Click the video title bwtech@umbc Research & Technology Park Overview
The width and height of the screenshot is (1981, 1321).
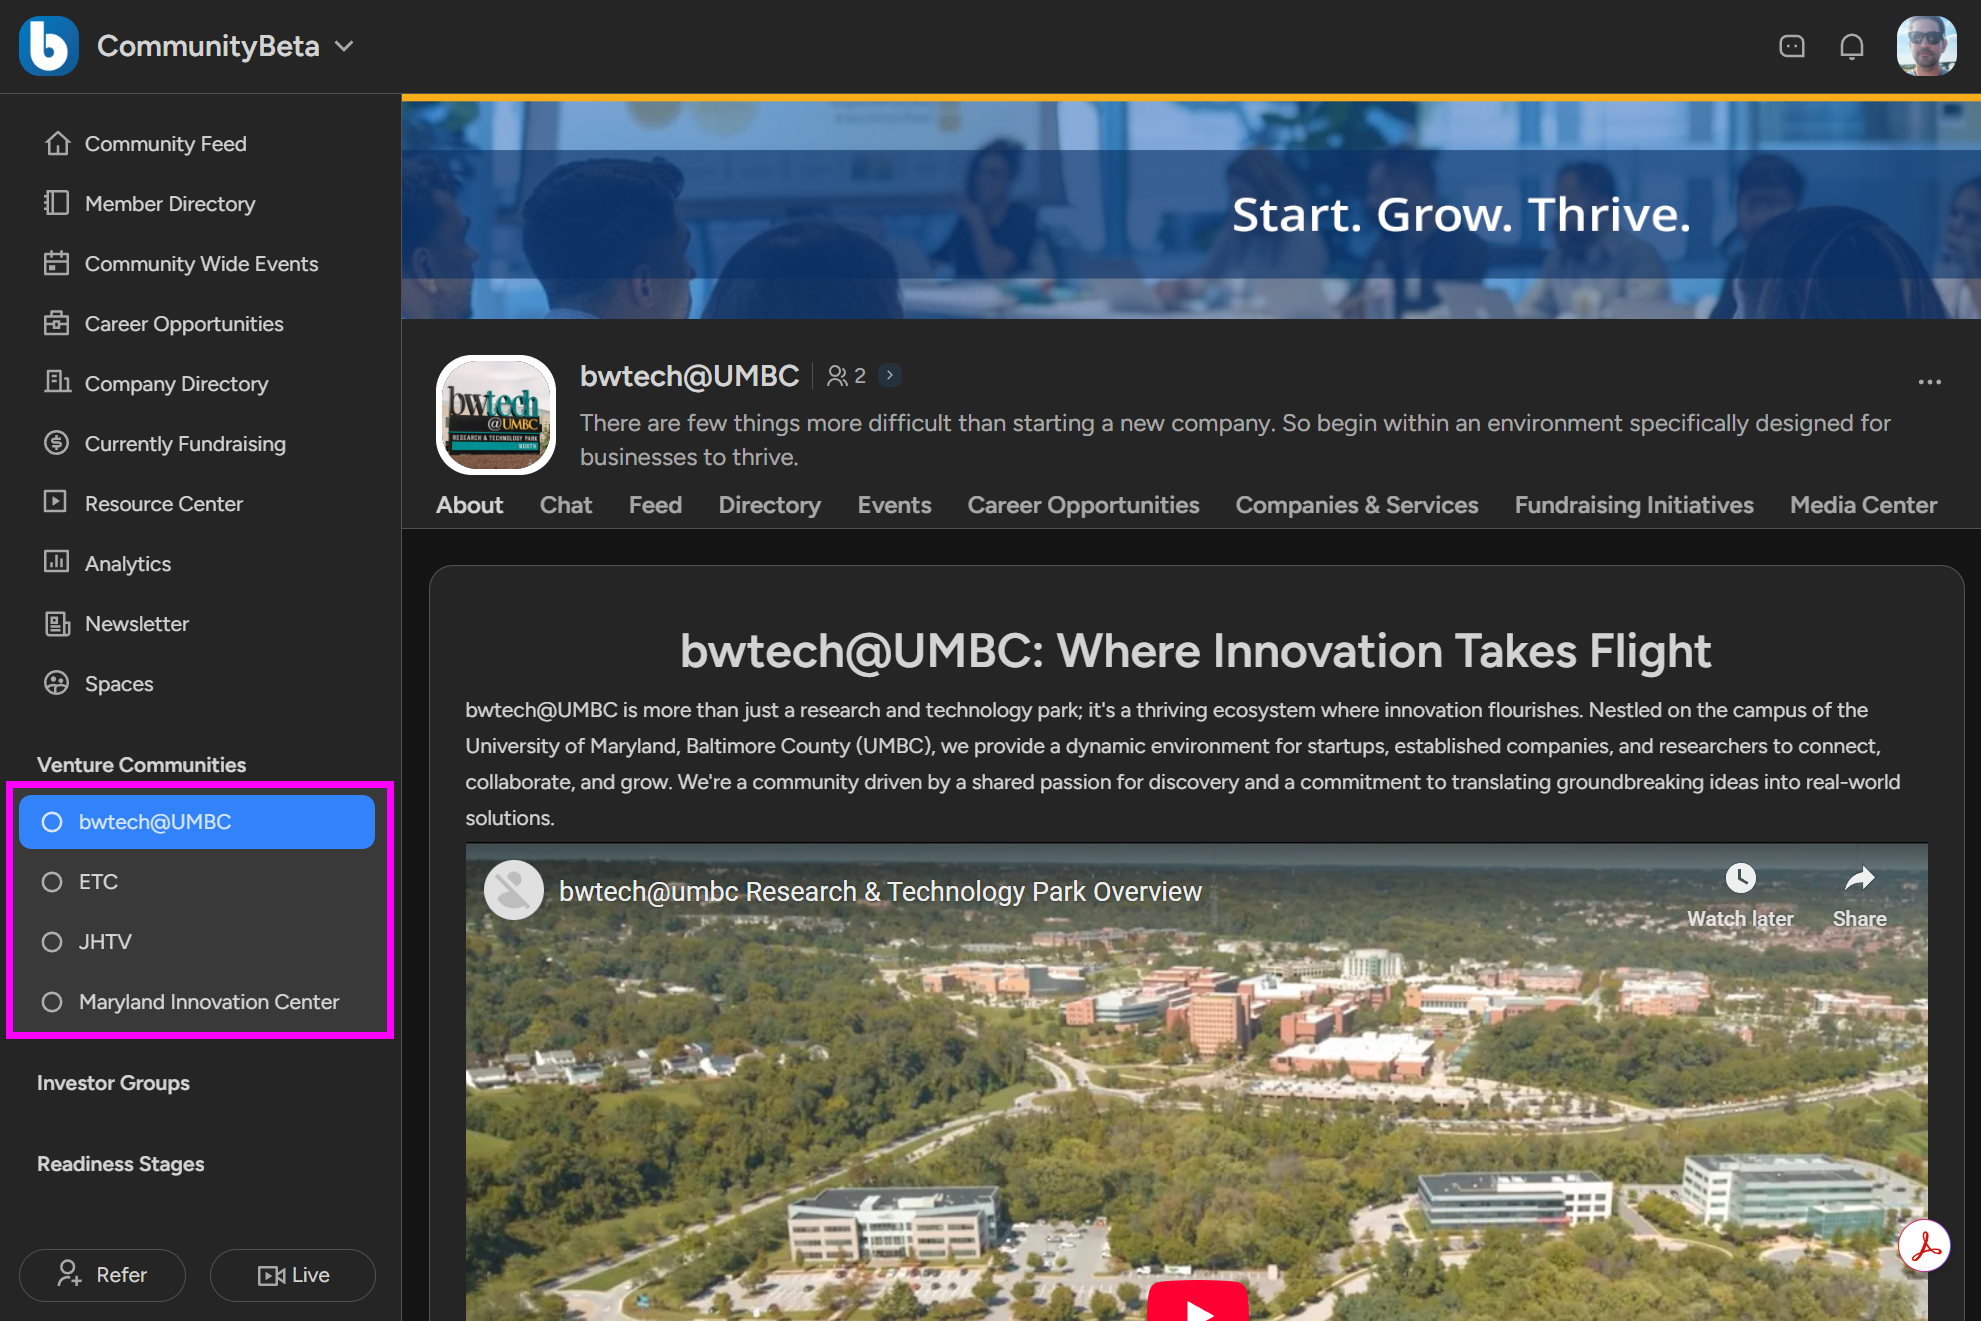point(880,891)
